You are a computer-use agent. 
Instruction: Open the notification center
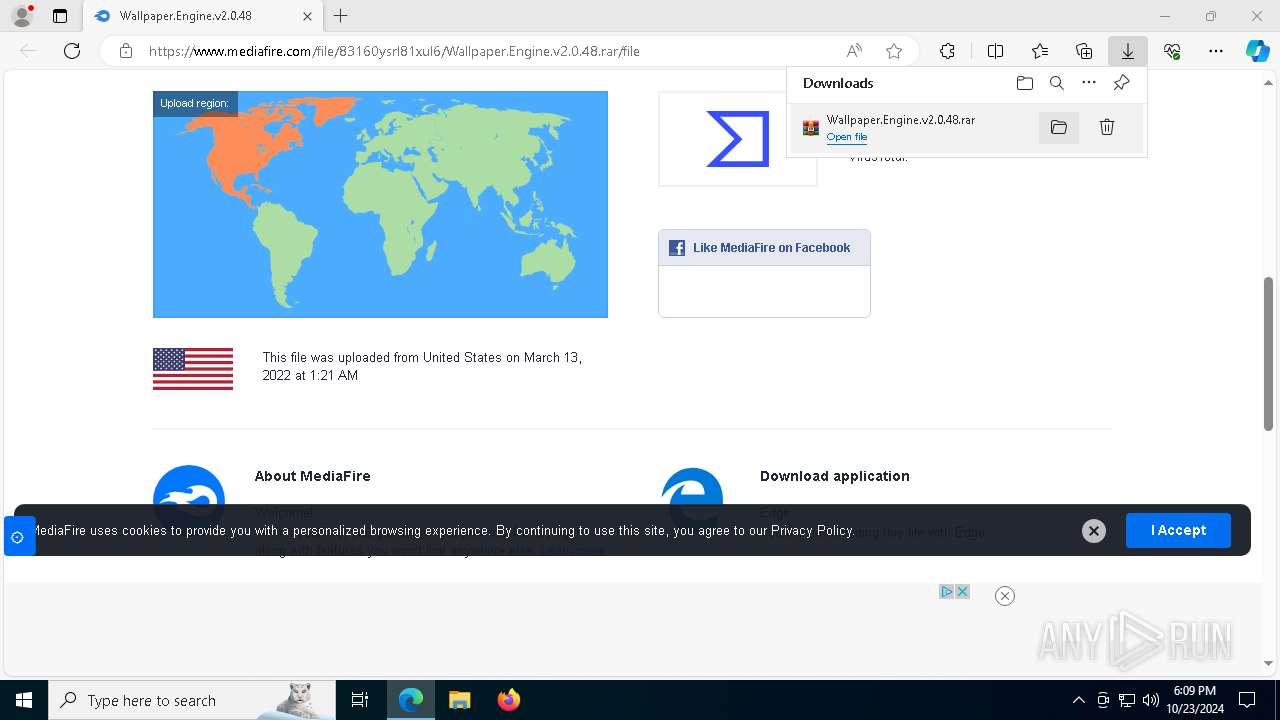pyautogui.click(x=1247, y=700)
